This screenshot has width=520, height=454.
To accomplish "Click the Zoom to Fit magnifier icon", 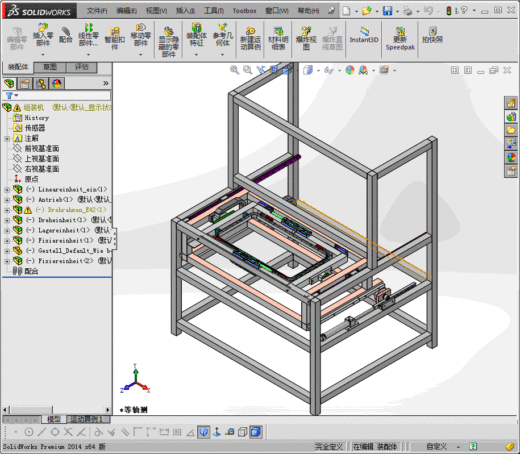I will (x=234, y=70).
